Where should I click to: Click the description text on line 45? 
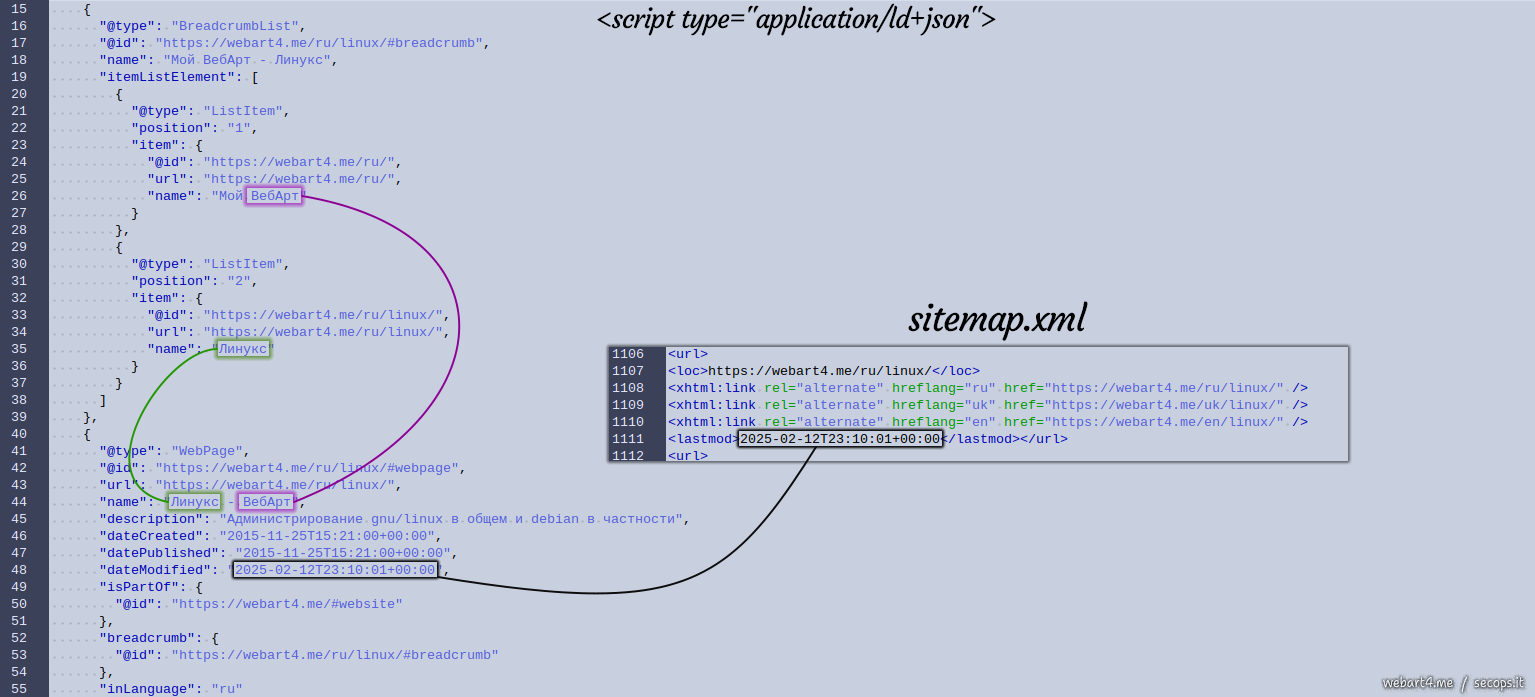coord(451,519)
